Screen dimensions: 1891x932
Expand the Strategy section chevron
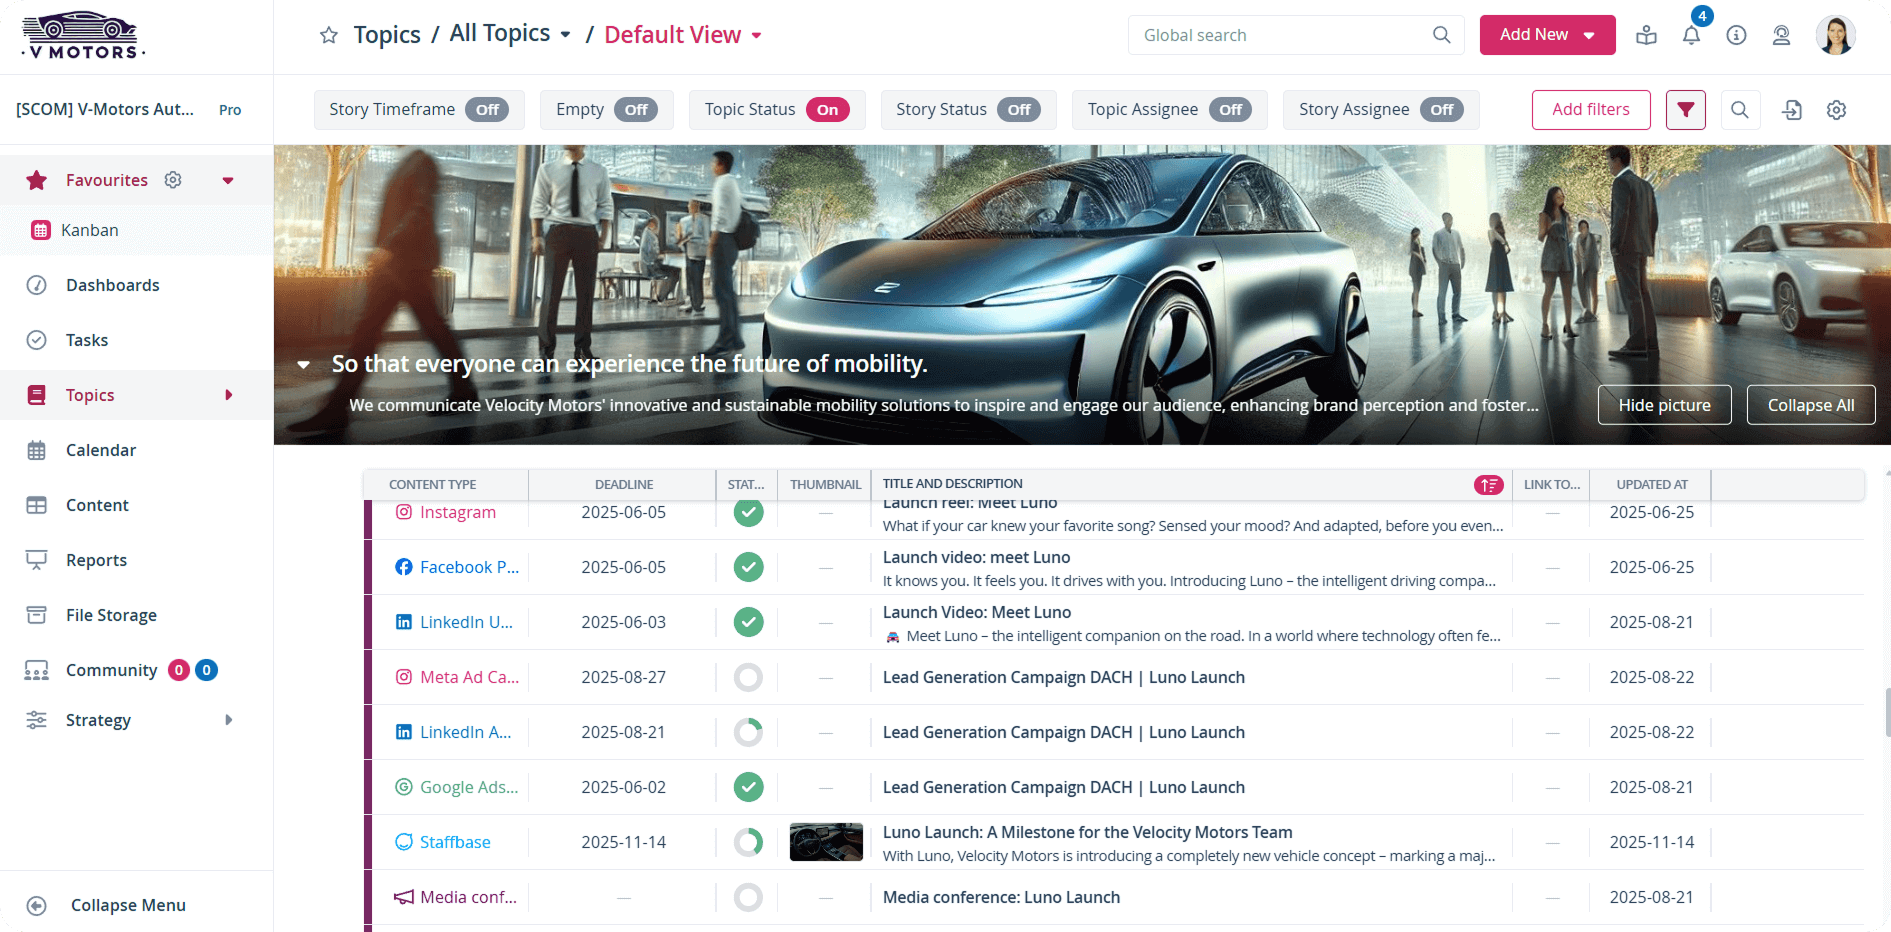tap(228, 720)
